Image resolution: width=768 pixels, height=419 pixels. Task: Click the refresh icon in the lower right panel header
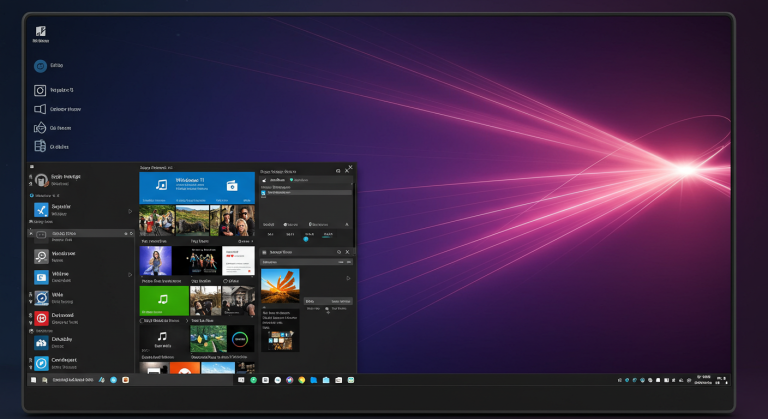click(338, 252)
